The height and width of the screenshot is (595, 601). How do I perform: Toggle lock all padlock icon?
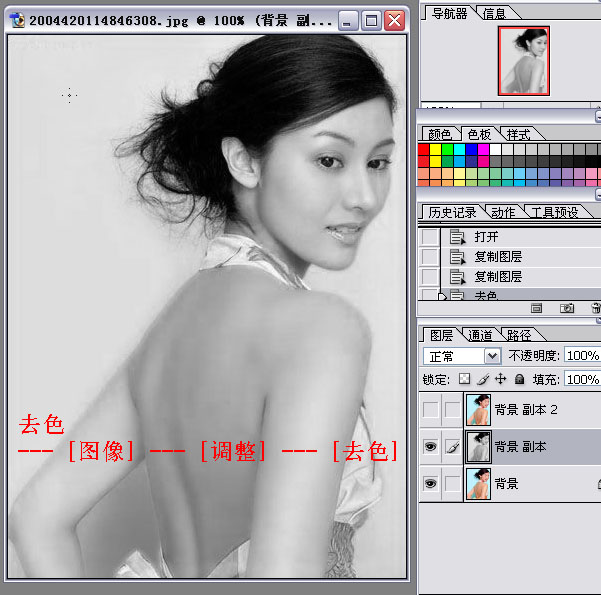click(x=519, y=379)
